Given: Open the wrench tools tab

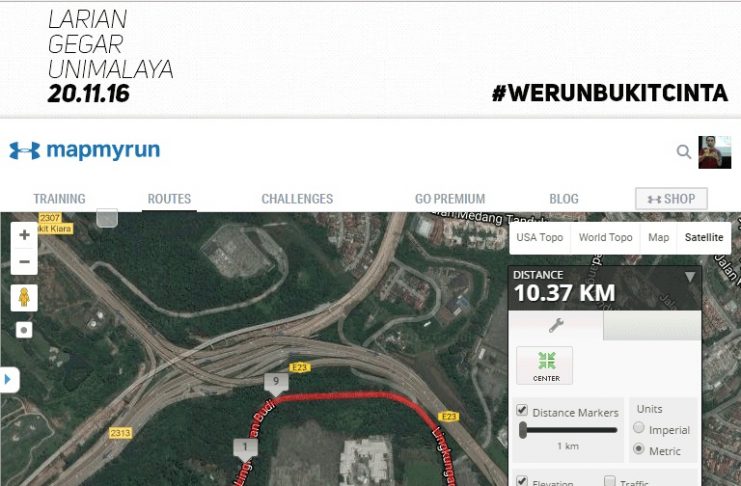Looking at the screenshot, I should coord(556,325).
